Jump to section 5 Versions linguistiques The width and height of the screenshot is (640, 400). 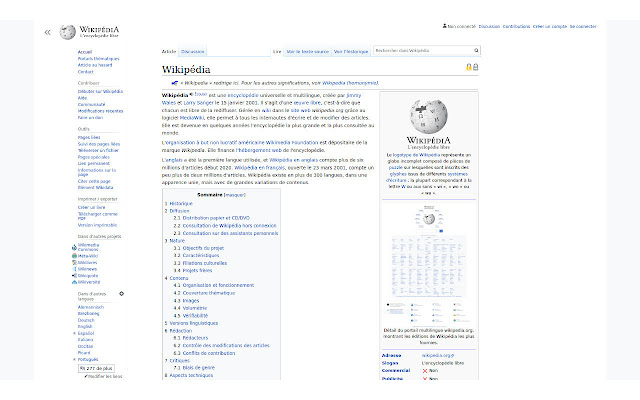click(x=193, y=323)
